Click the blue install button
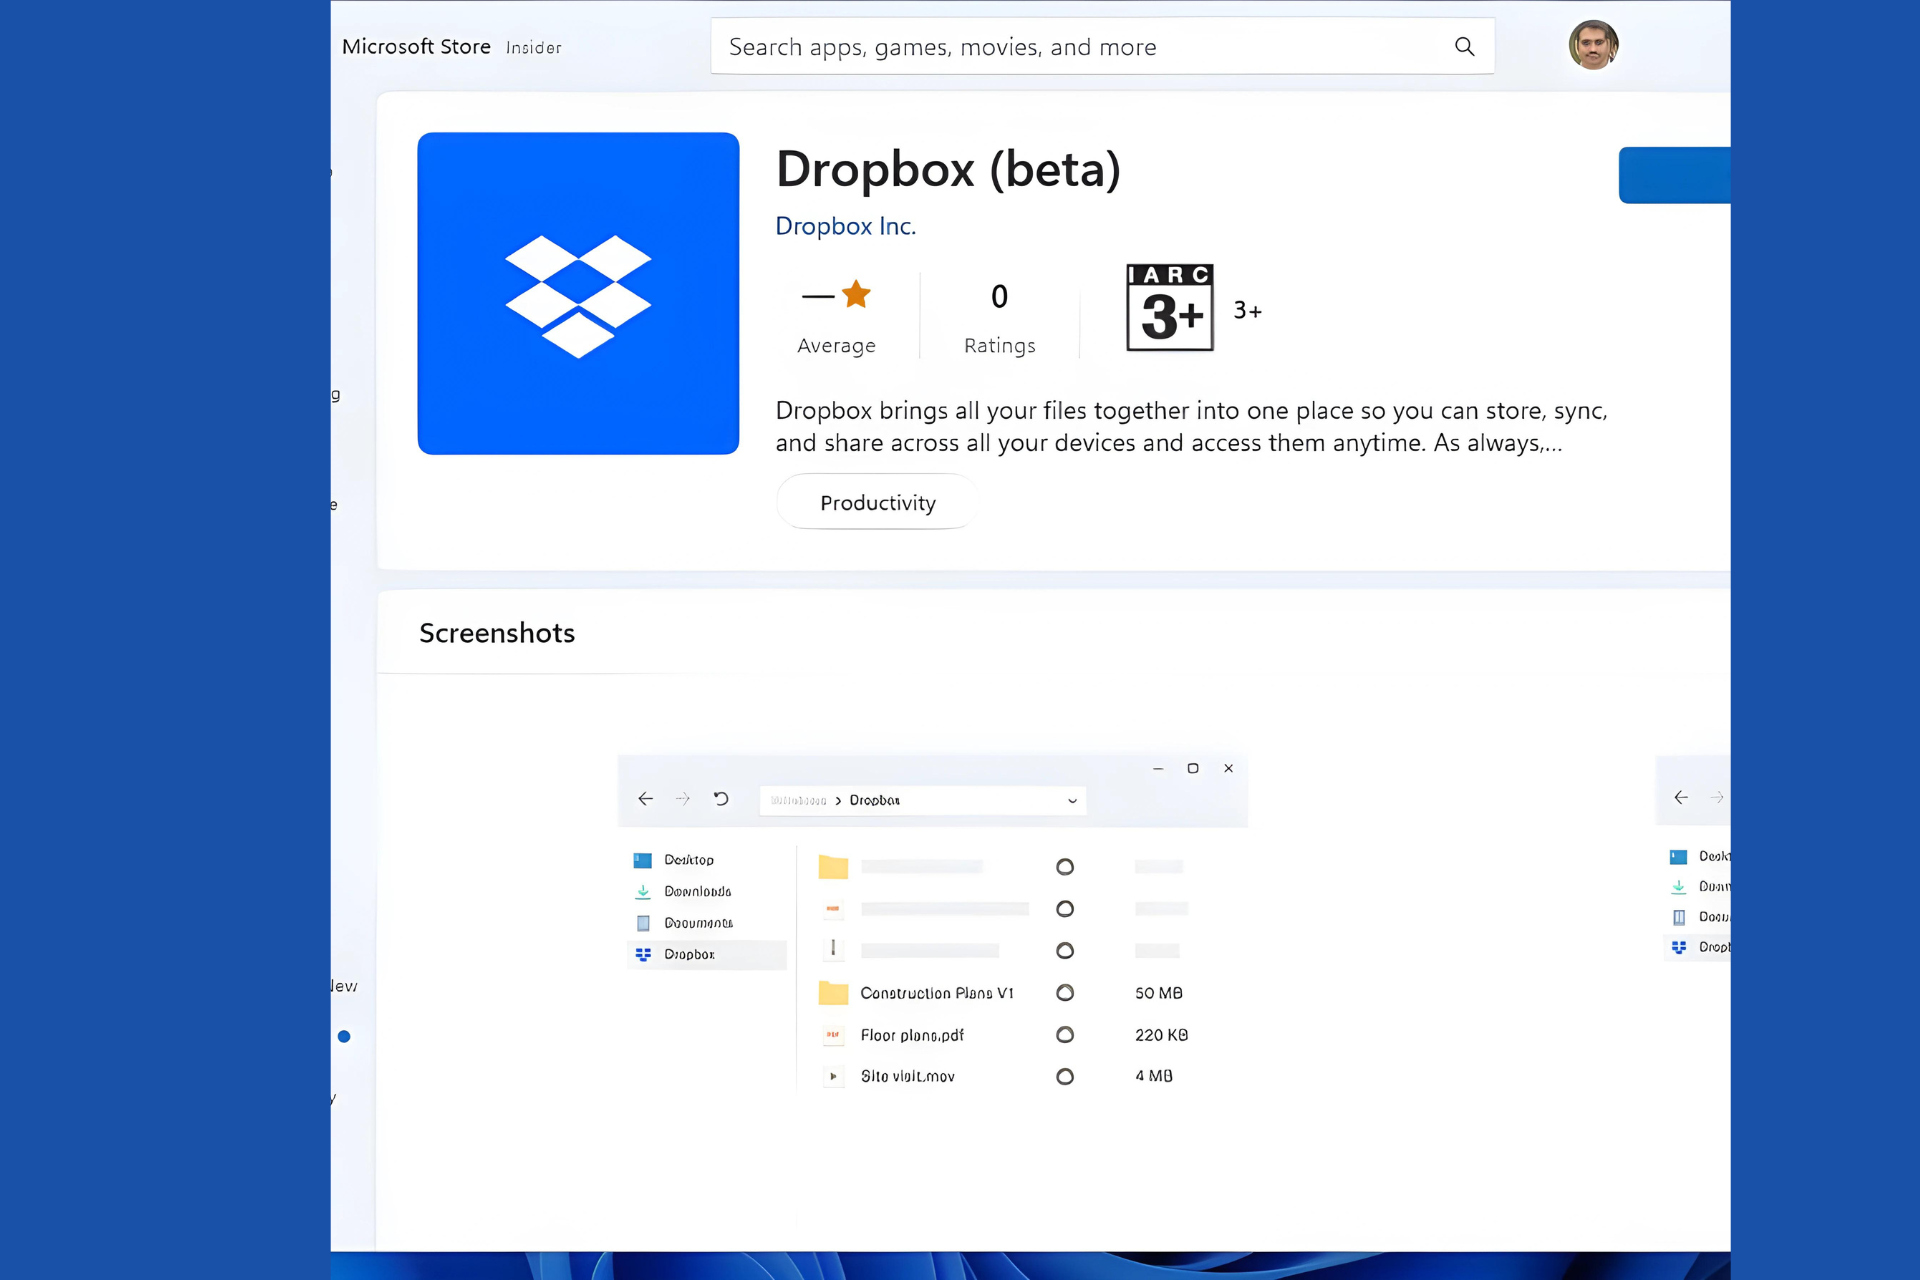This screenshot has height=1280, width=1920. [1675, 175]
